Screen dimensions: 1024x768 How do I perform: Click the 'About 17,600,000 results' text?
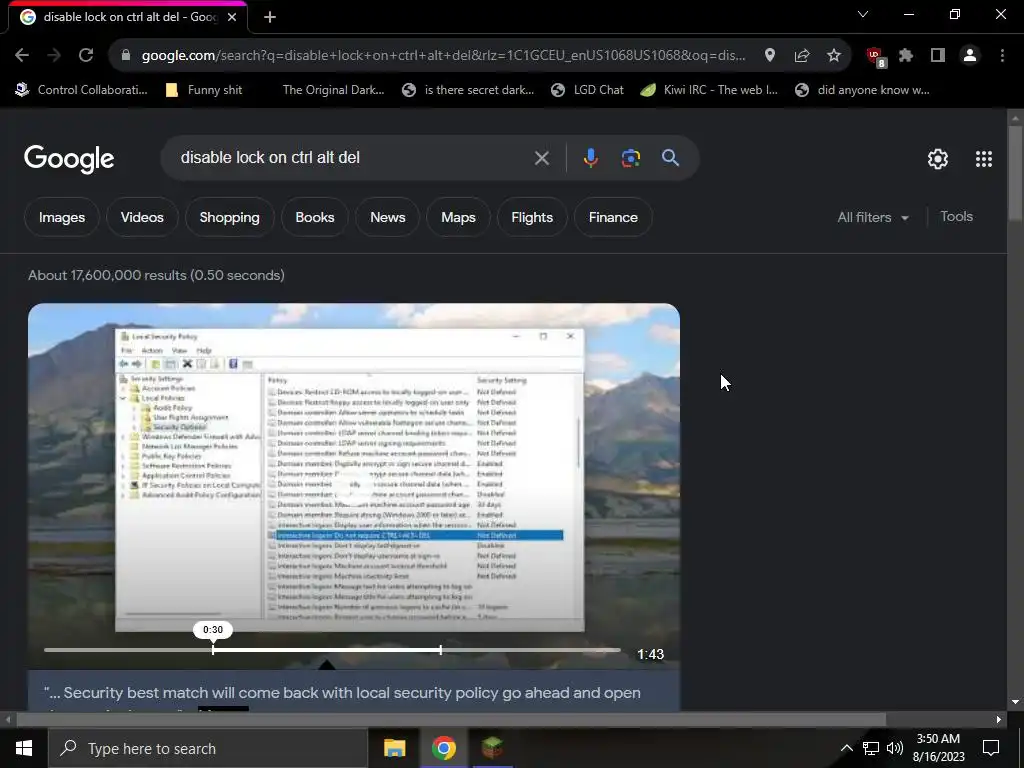156,276
